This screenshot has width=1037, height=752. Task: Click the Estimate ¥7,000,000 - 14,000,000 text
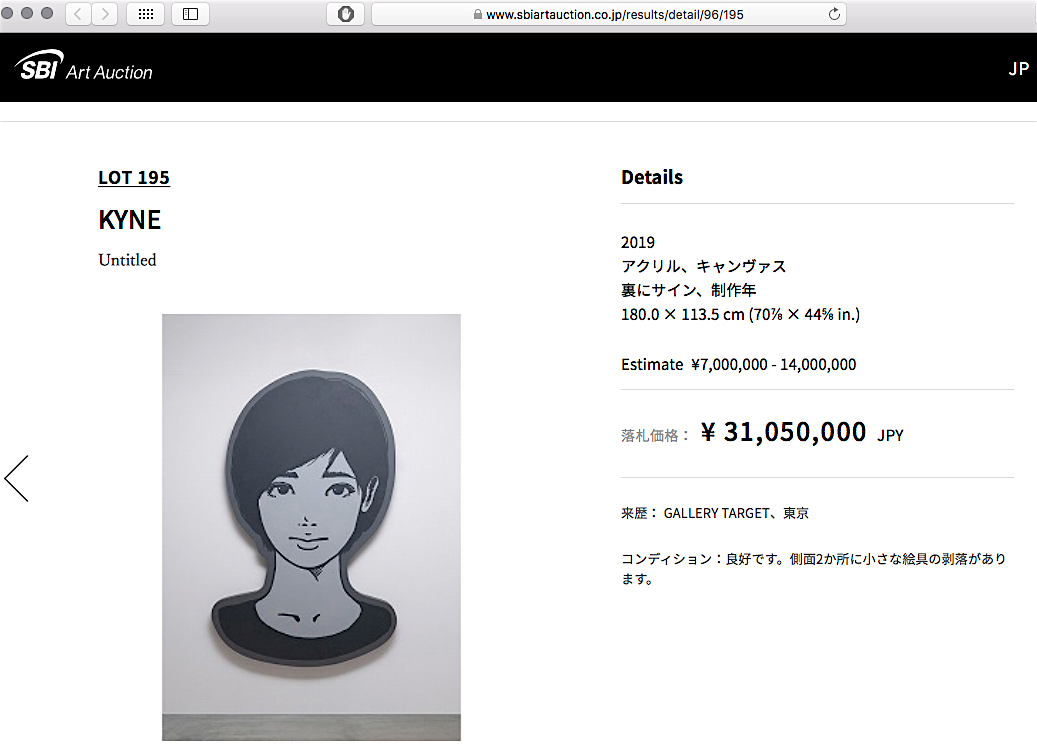[738, 364]
